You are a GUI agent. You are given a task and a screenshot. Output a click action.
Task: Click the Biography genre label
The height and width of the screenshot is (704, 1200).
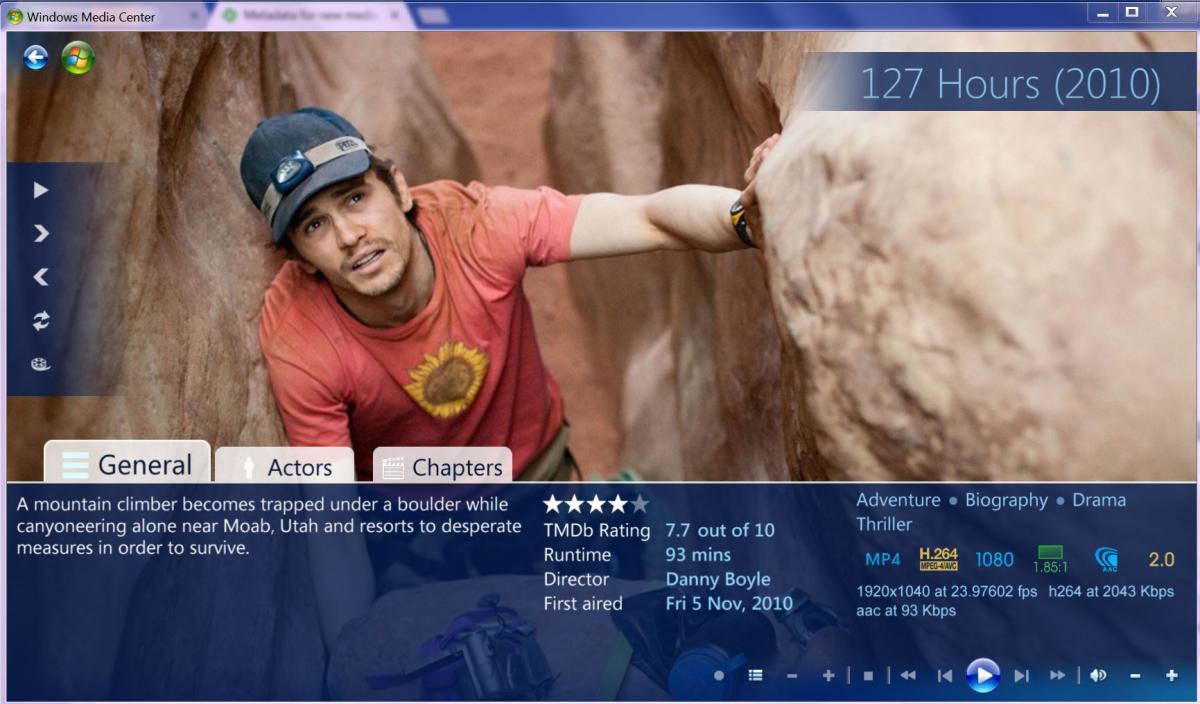pyautogui.click(x=1006, y=500)
